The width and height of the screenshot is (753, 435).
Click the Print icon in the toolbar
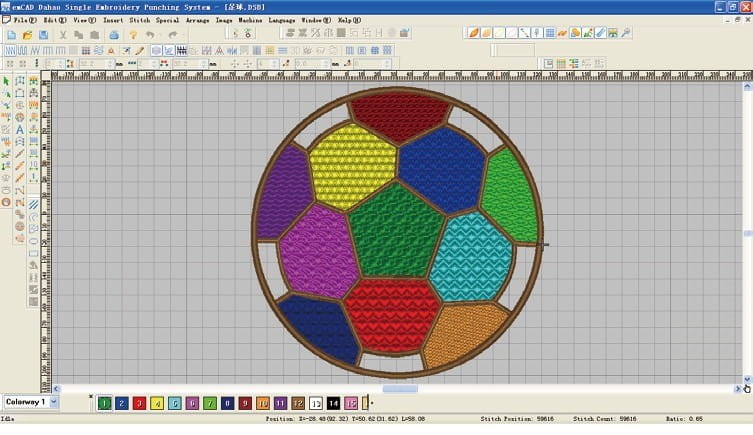(113, 35)
